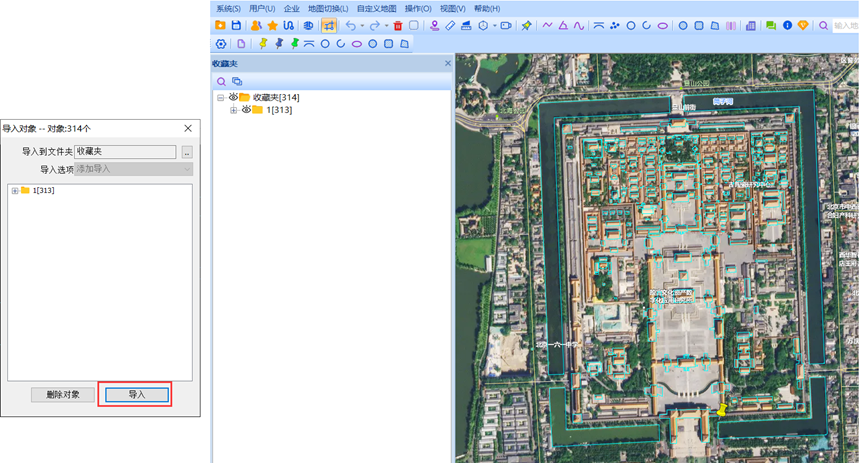Expand the 1[313] folder in the 收藏夹 panel
The image size is (861, 463).
(233, 110)
